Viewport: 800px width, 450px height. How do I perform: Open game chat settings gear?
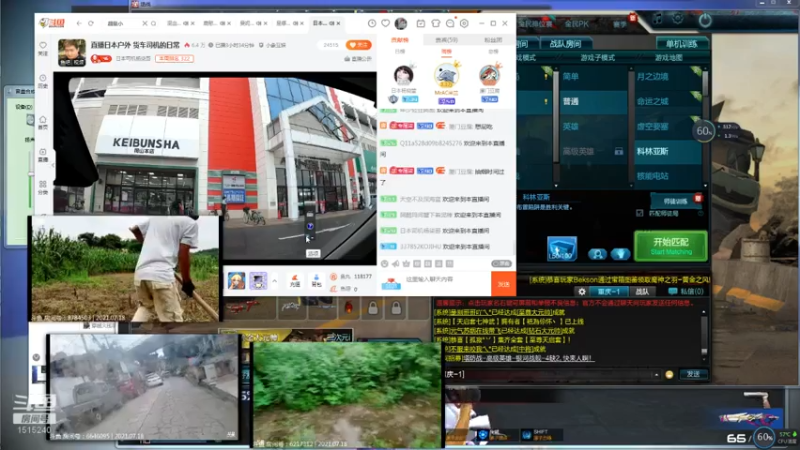click(582, 292)
